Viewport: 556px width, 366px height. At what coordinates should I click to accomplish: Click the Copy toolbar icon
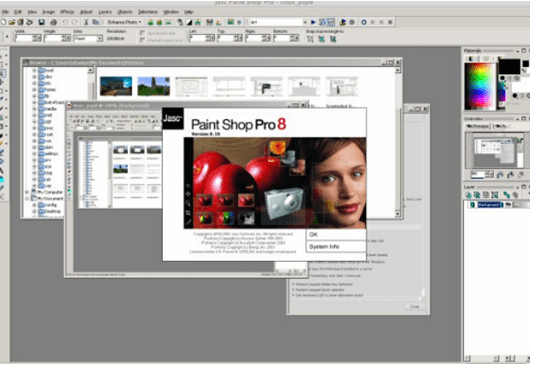coord(95,22)
